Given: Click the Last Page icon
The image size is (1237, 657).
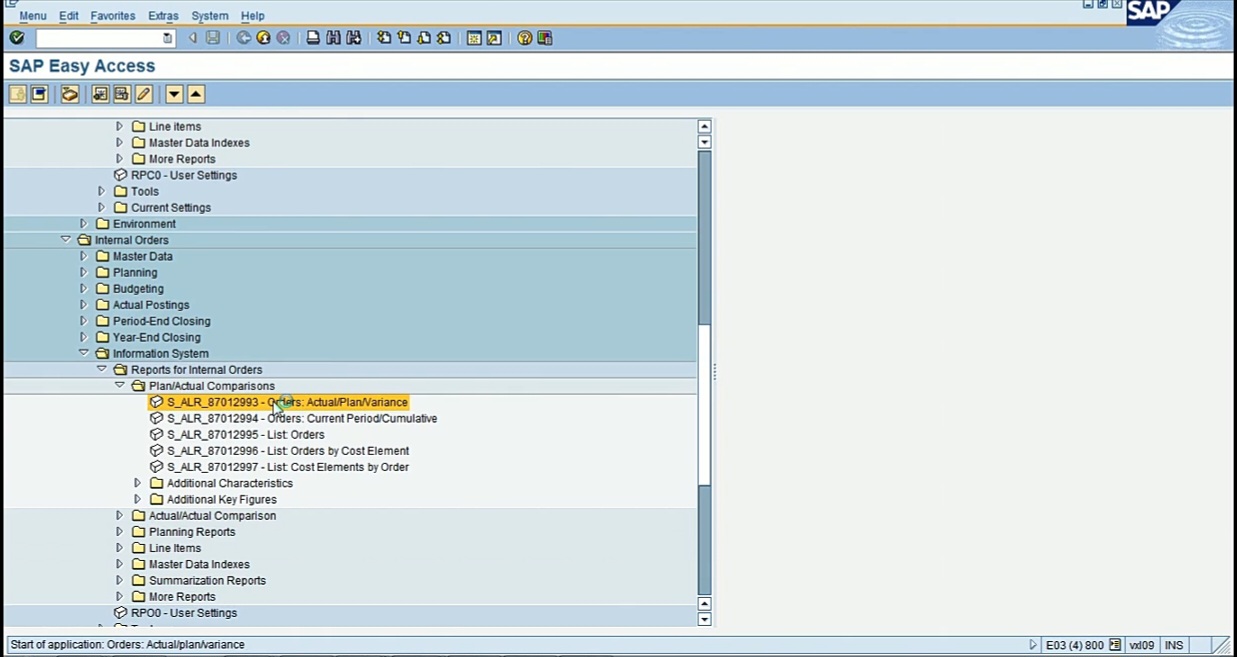Looking at the screenshot, I should [444, 38].
